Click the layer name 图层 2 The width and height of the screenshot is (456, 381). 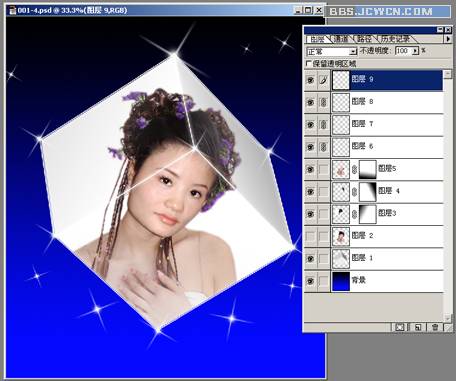tap(362, 236)
